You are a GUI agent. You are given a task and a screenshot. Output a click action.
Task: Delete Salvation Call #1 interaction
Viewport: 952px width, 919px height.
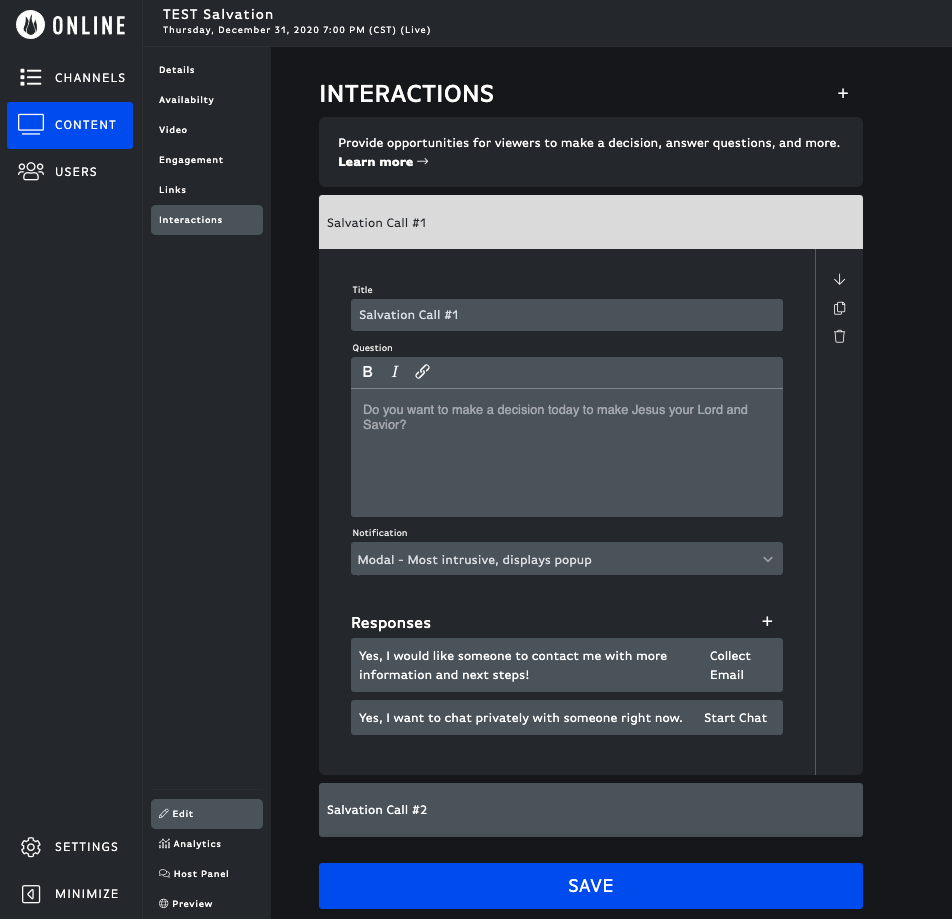[839, 336]
